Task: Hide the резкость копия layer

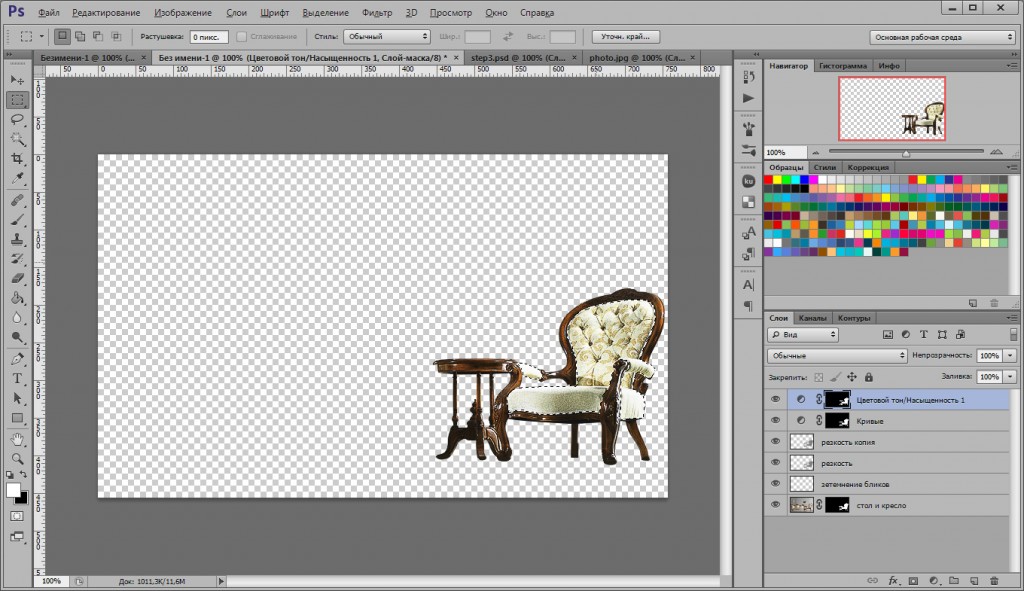Action: (x=775, y=441)
